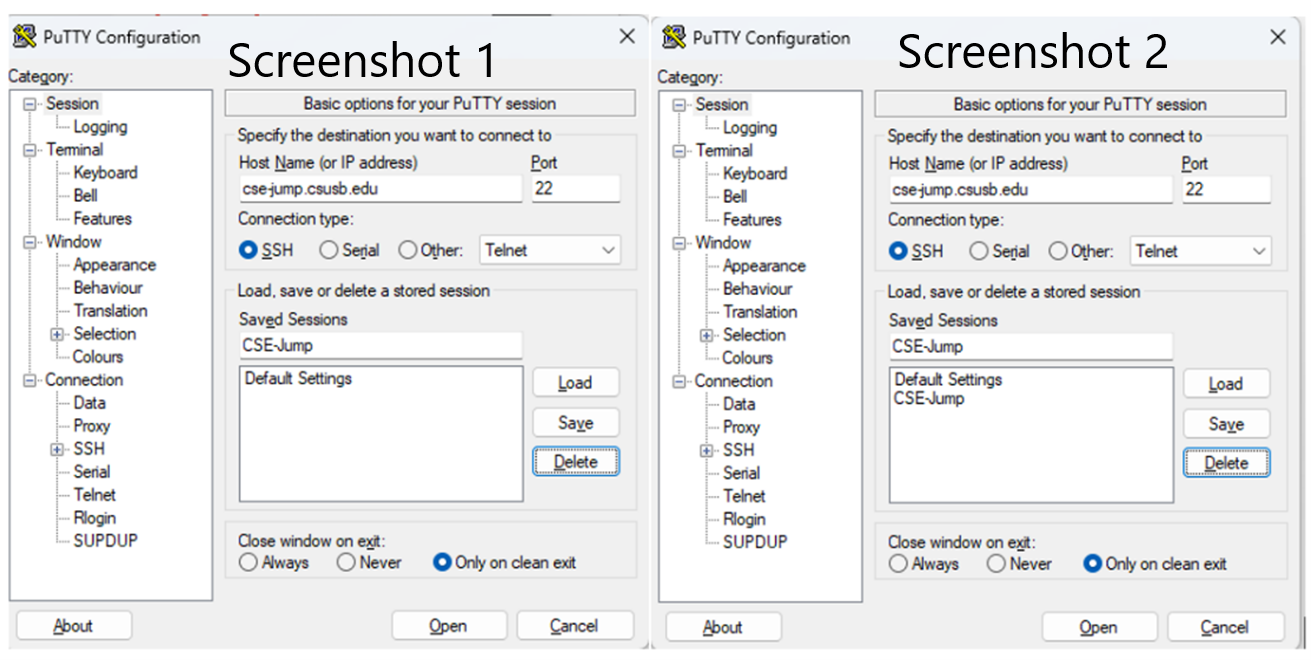This screenshot has width=1311, height=660.
Task: Open Logging category in Screenshot 1
Action: point(100,127)
